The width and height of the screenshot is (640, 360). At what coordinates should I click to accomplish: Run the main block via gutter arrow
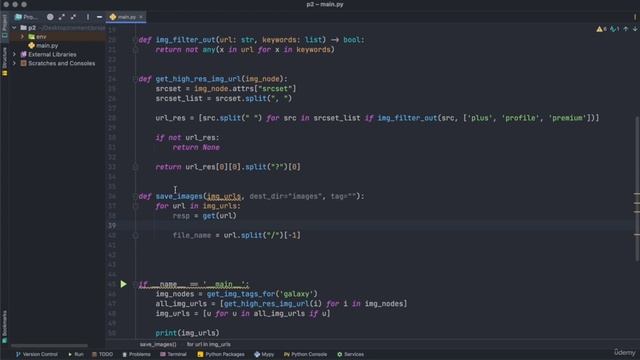pos(123,284)
